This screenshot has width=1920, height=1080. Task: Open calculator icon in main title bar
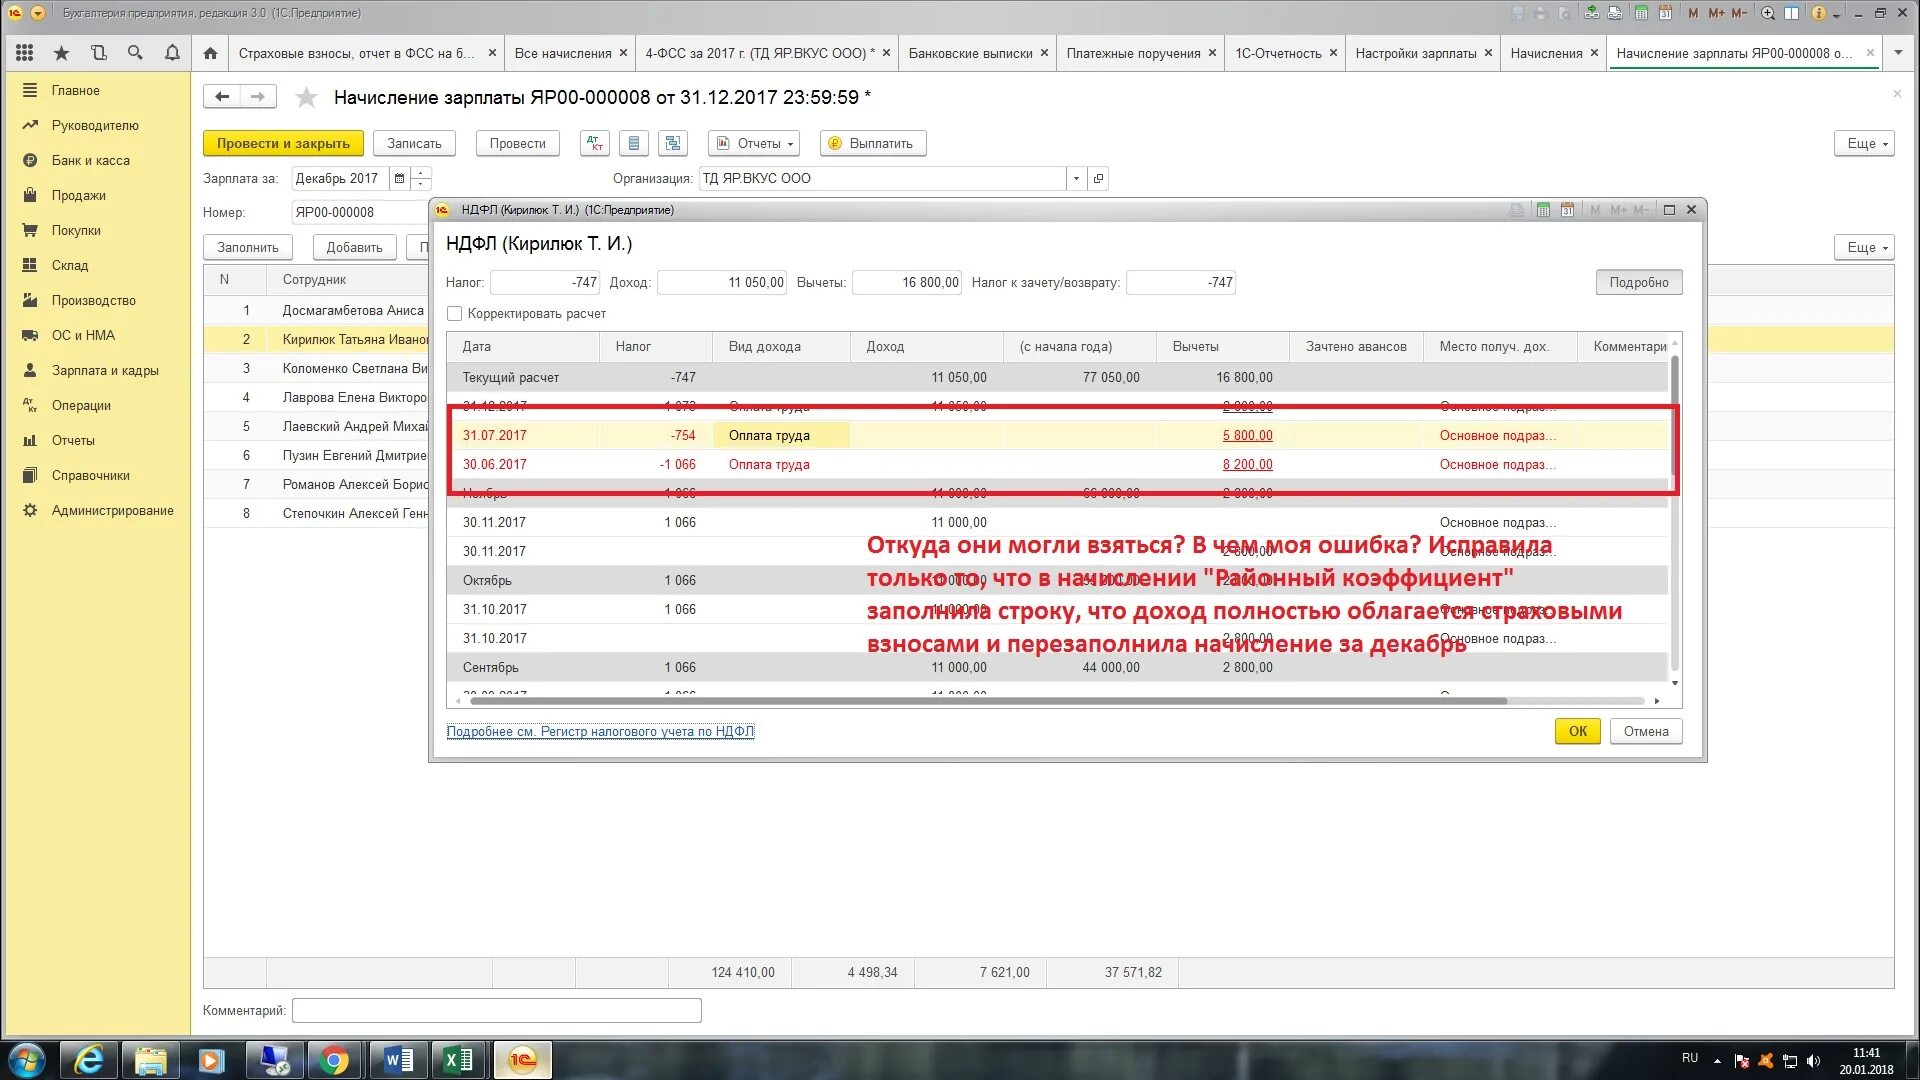click(1641, 13)
